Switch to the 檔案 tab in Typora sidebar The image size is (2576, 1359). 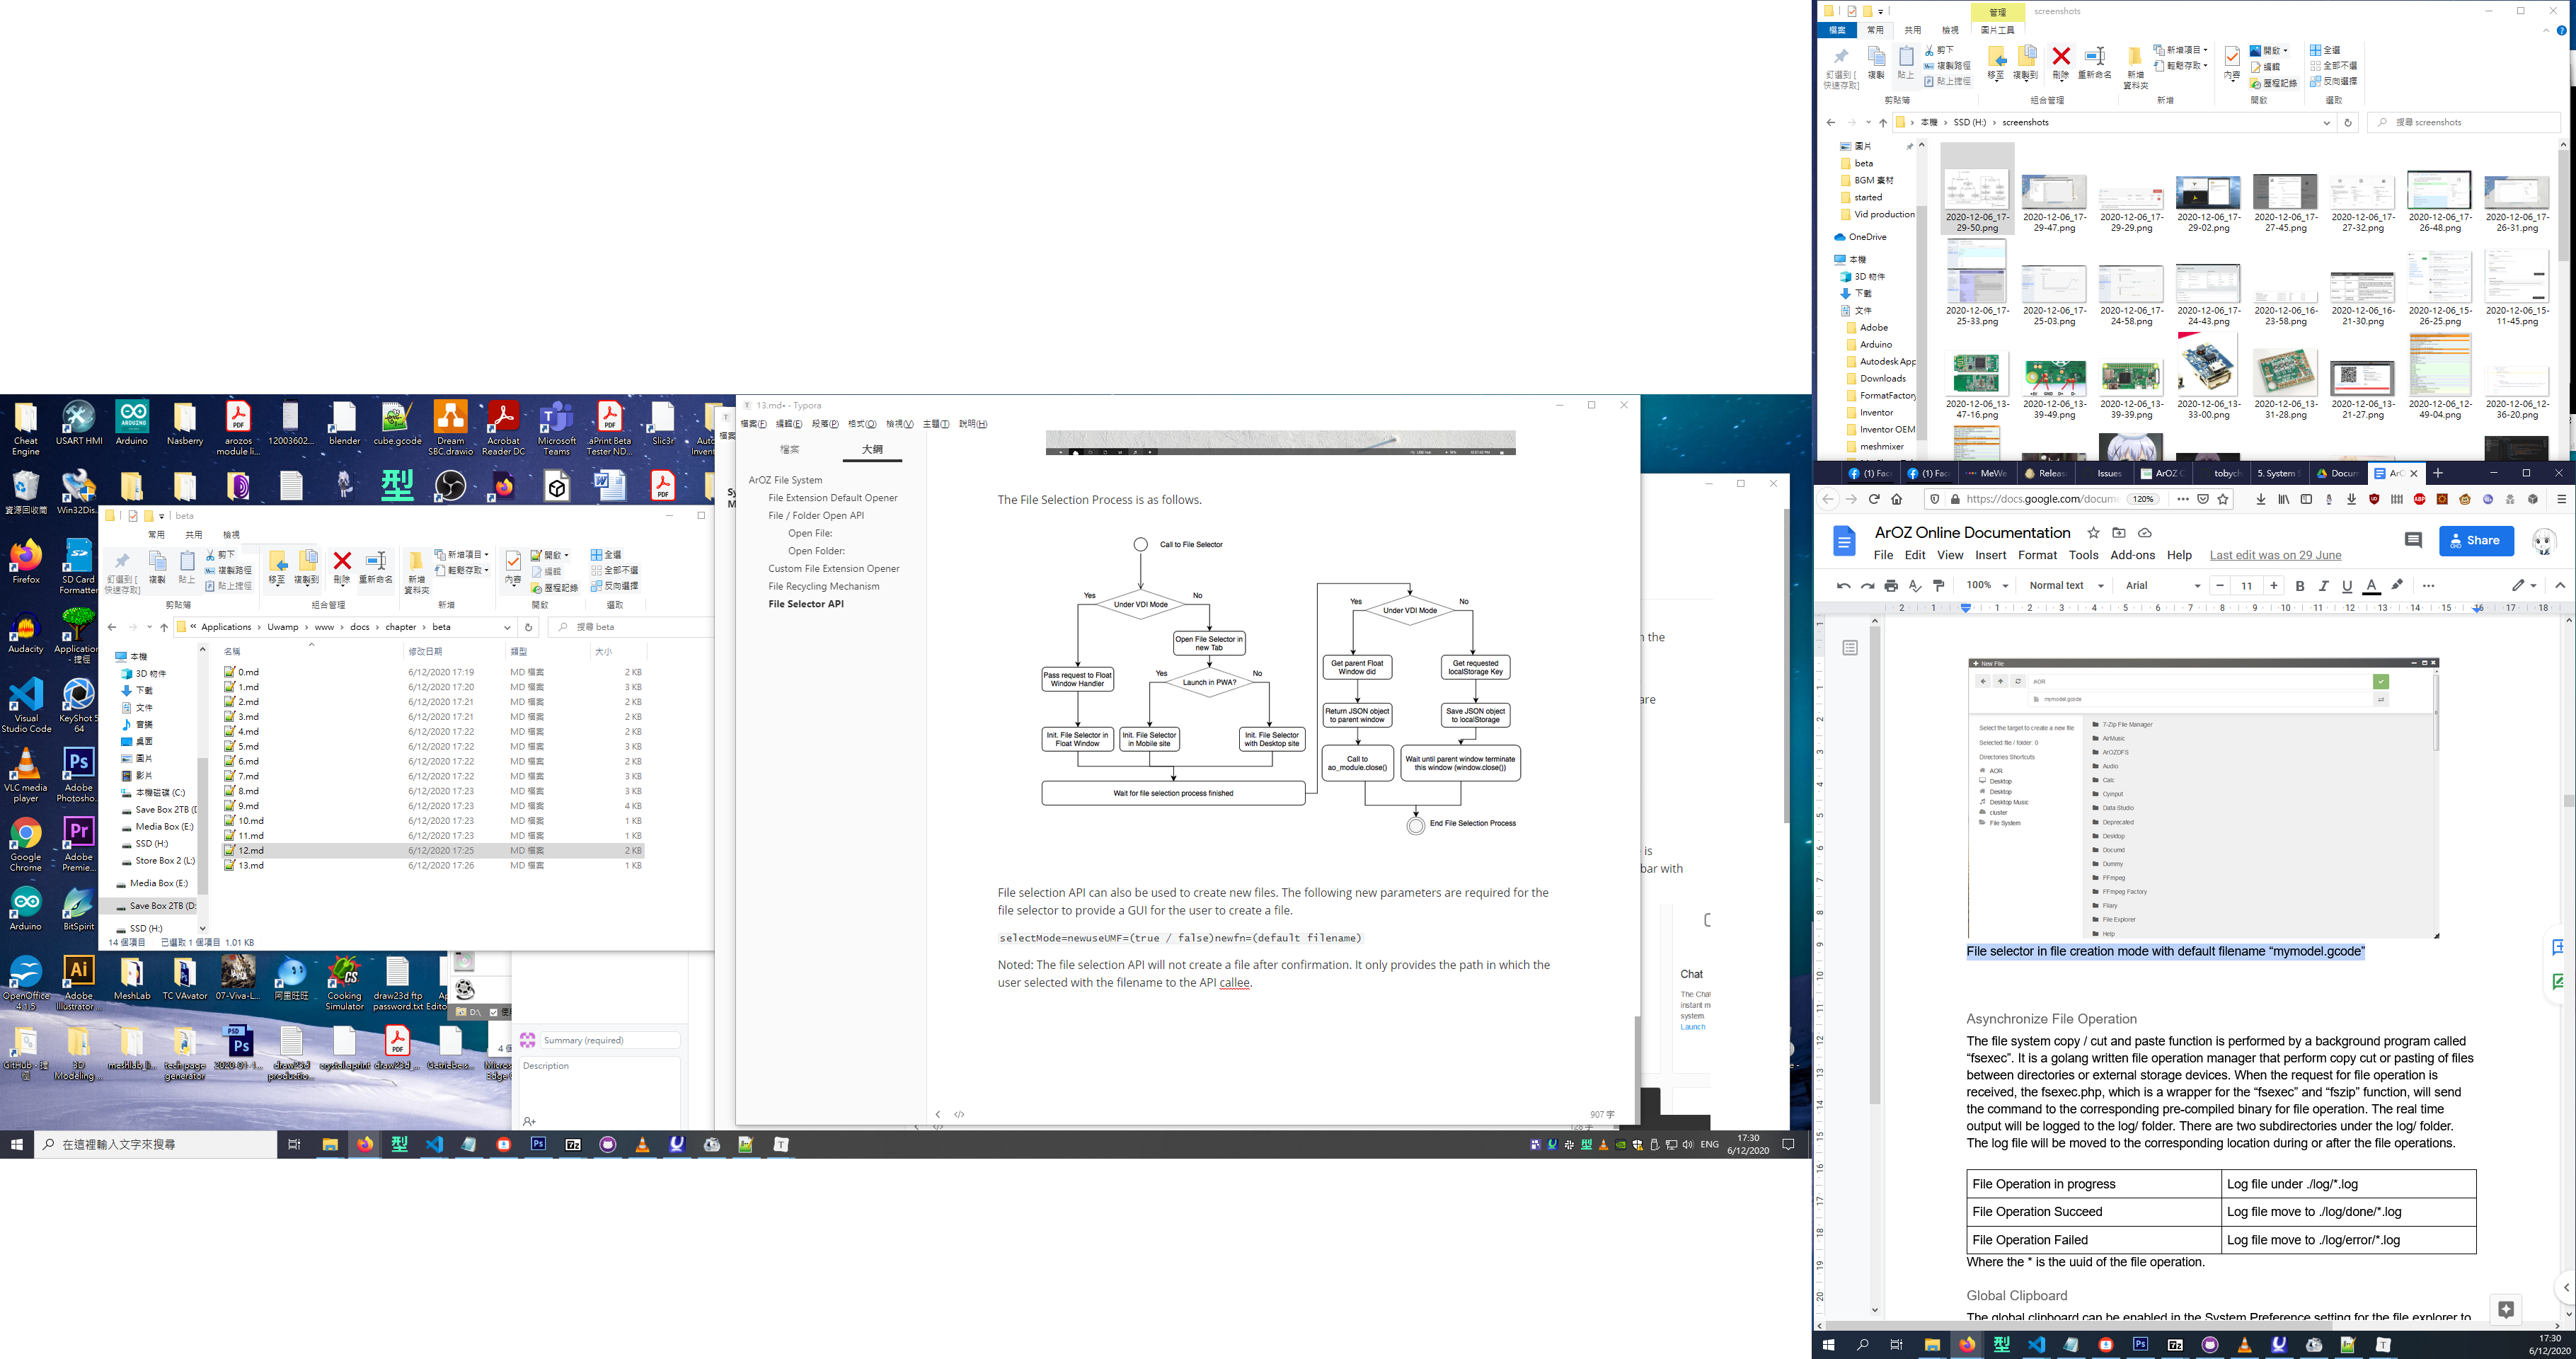click(790, 450)
